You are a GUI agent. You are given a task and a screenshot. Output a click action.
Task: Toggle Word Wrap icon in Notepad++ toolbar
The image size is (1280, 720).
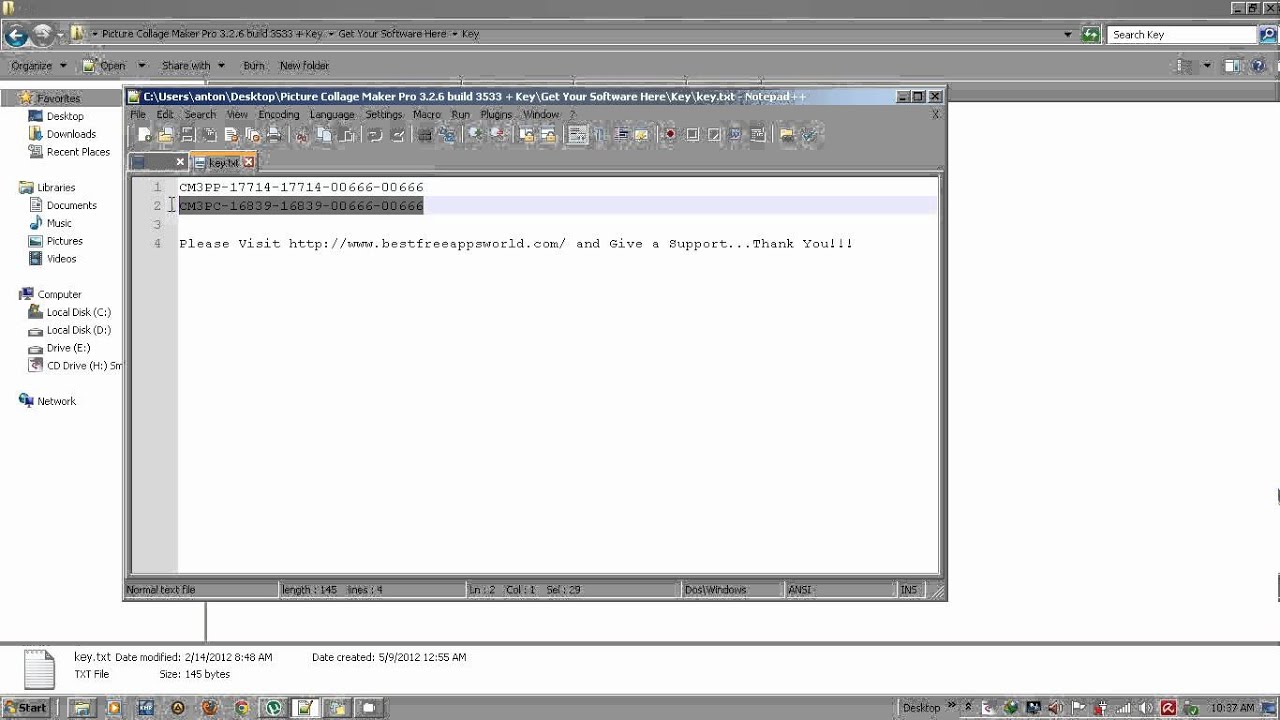point(577,135)
